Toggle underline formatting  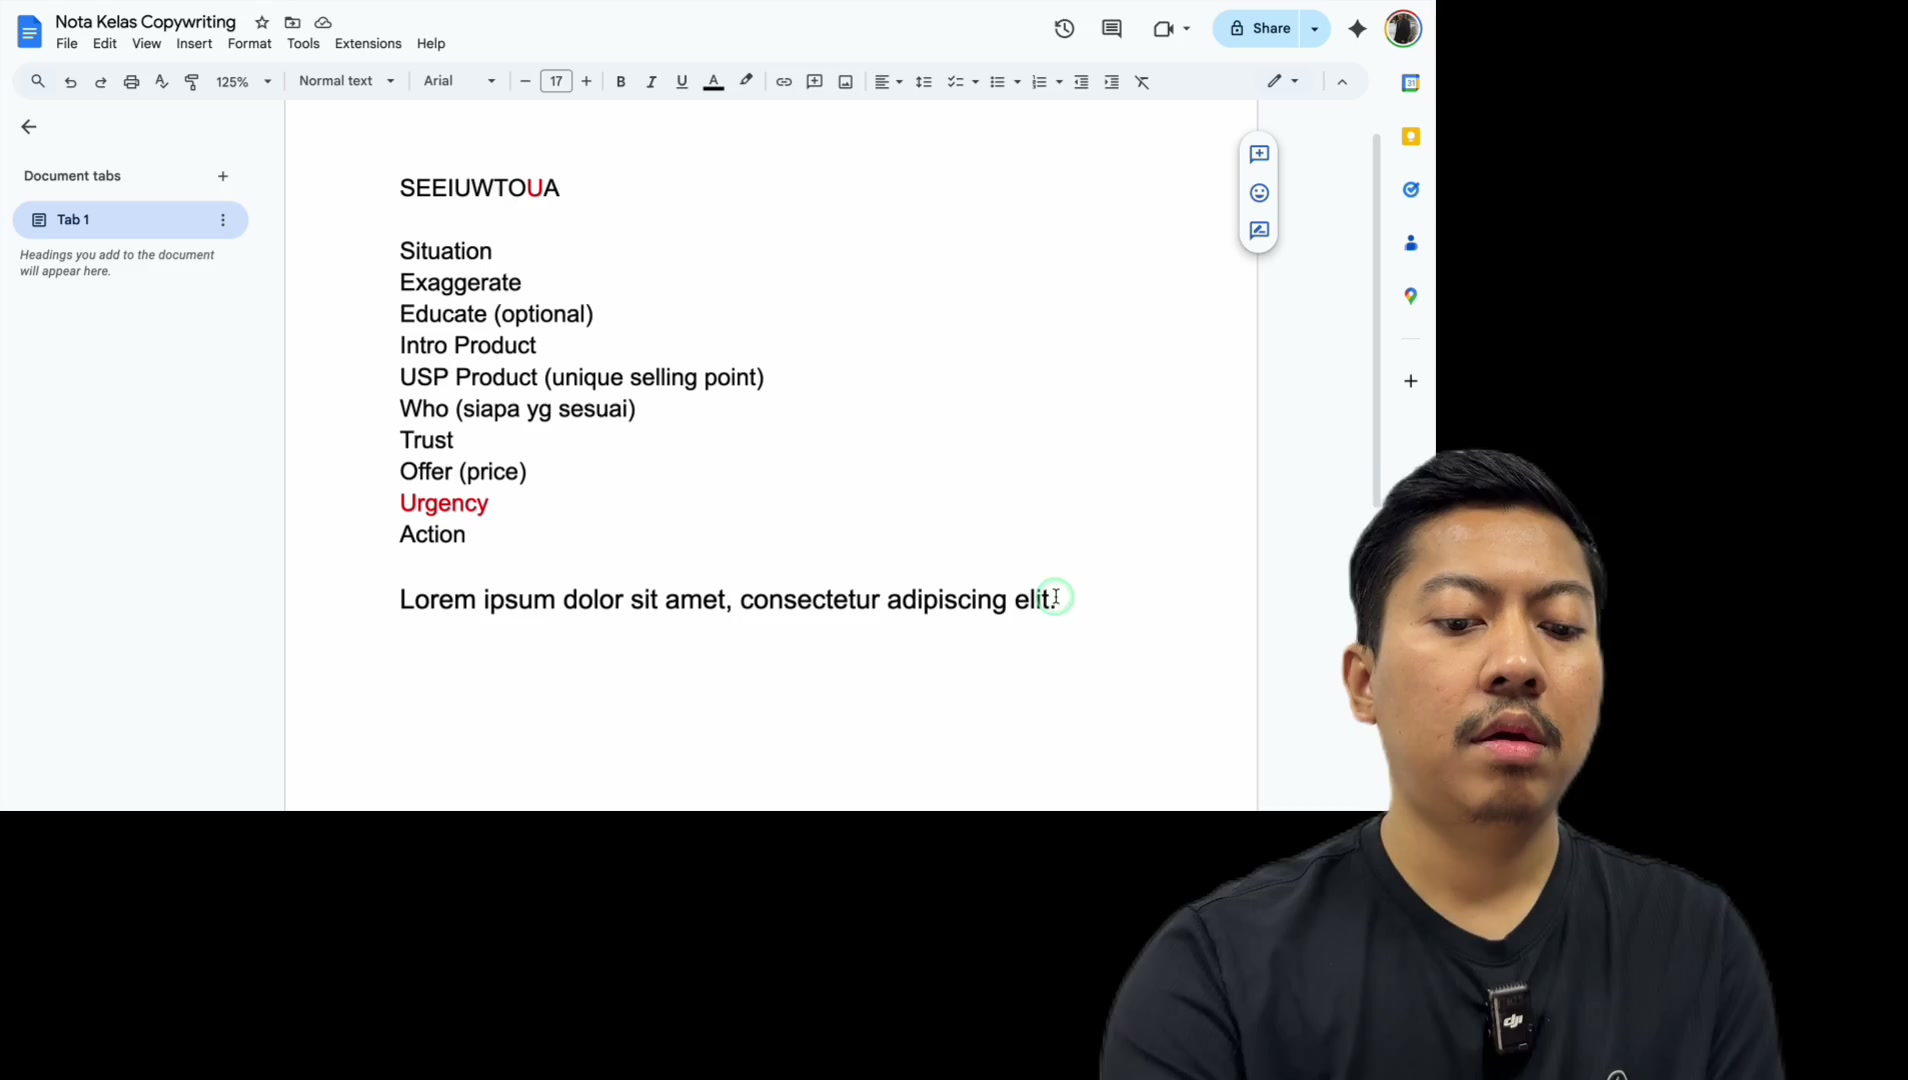681,82
